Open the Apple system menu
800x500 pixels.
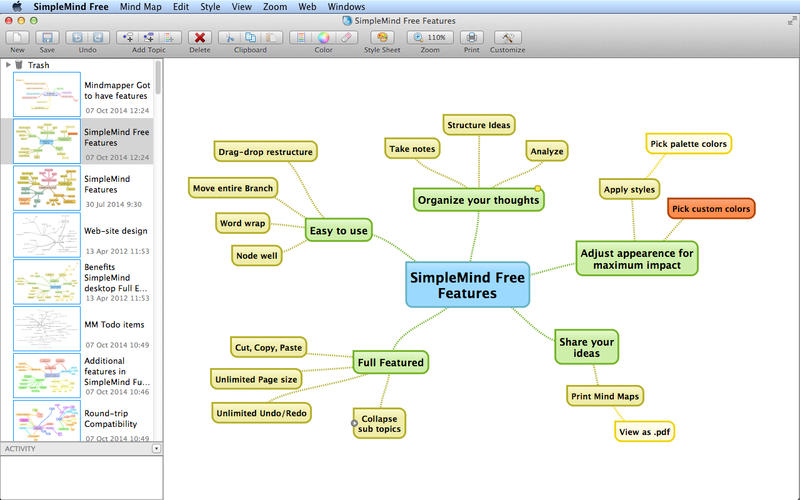[16, 7]
